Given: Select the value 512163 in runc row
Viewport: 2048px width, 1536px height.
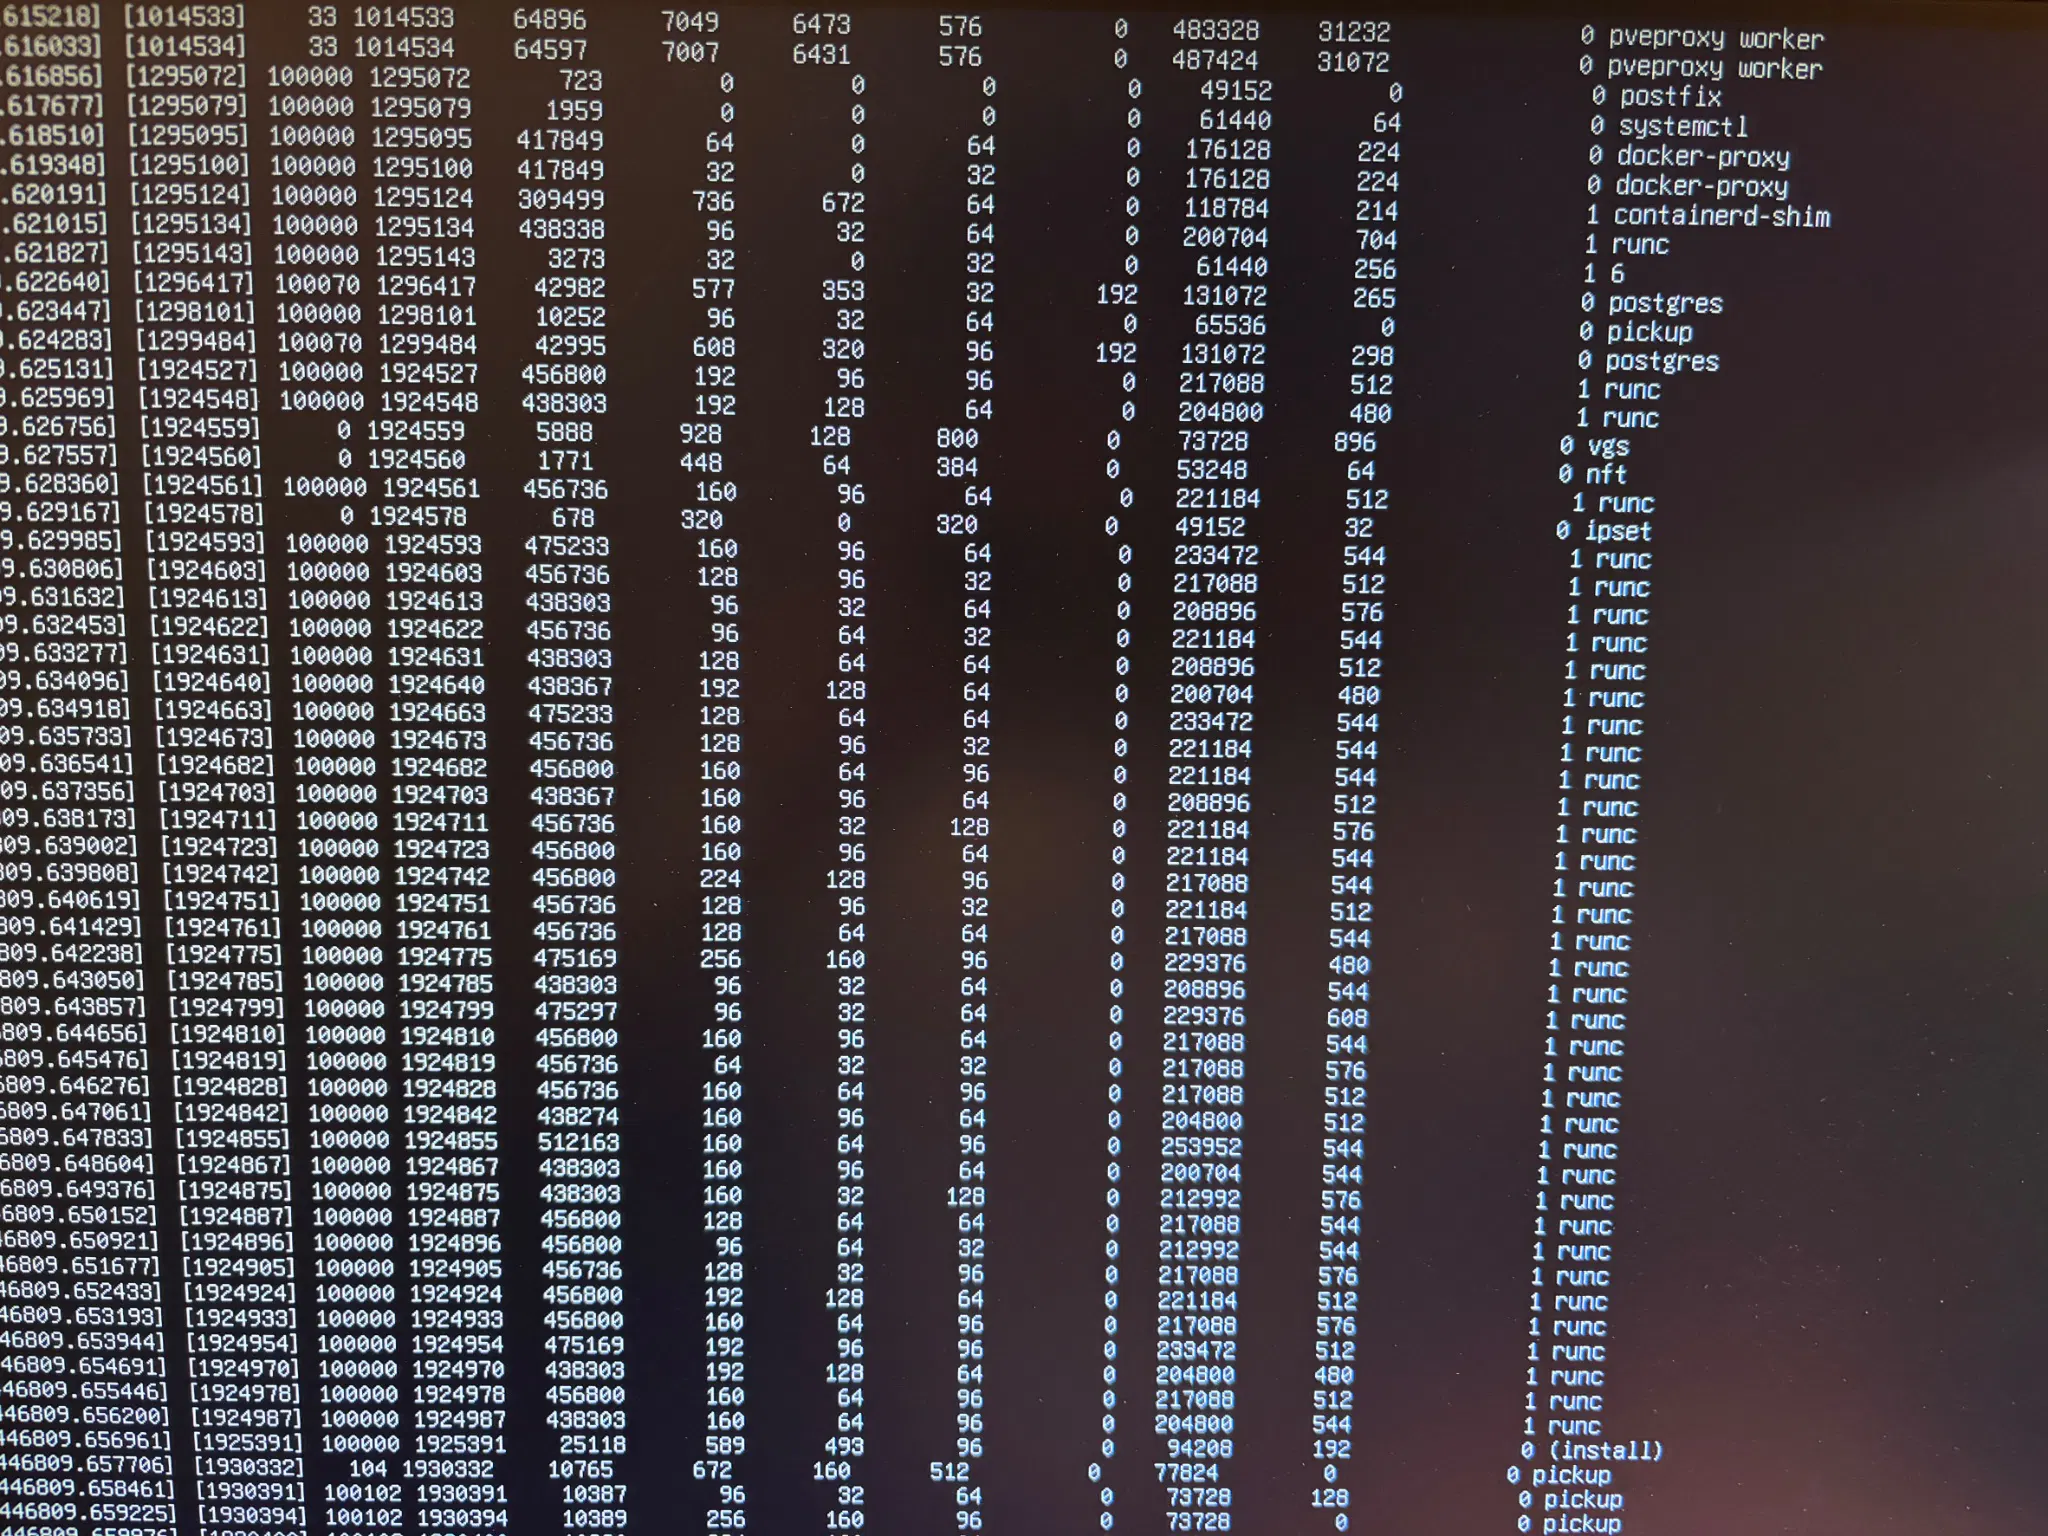Looking at the screenshot, I should point(578,1142).
